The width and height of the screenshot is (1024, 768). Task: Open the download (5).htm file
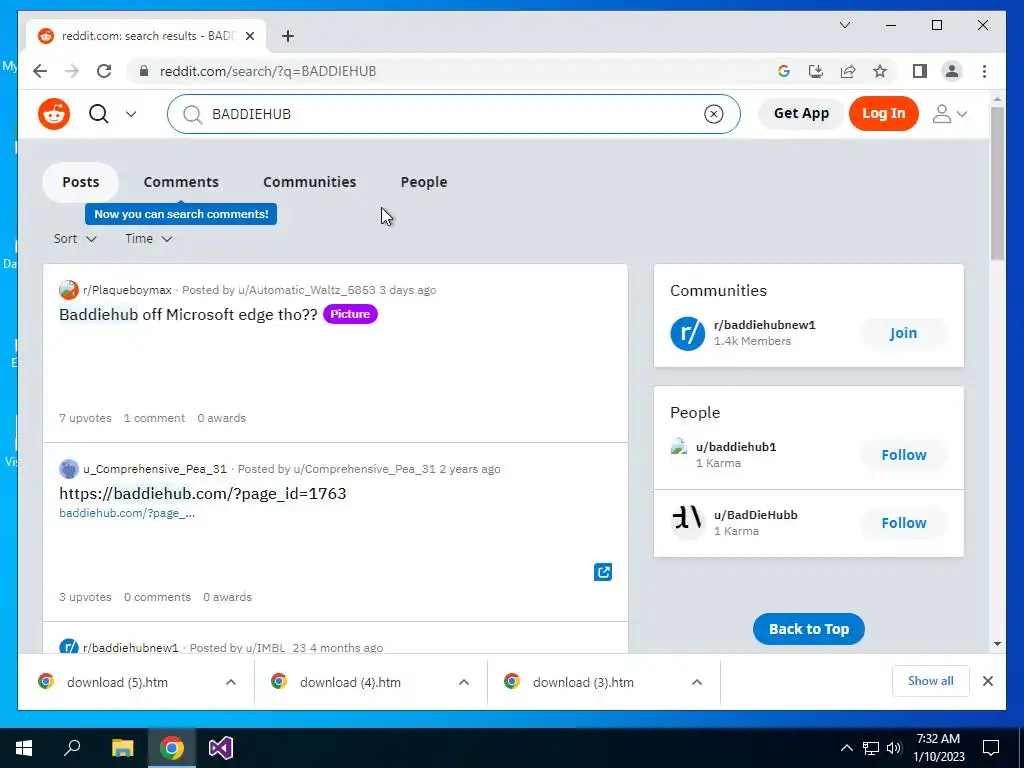click(118, 682)
